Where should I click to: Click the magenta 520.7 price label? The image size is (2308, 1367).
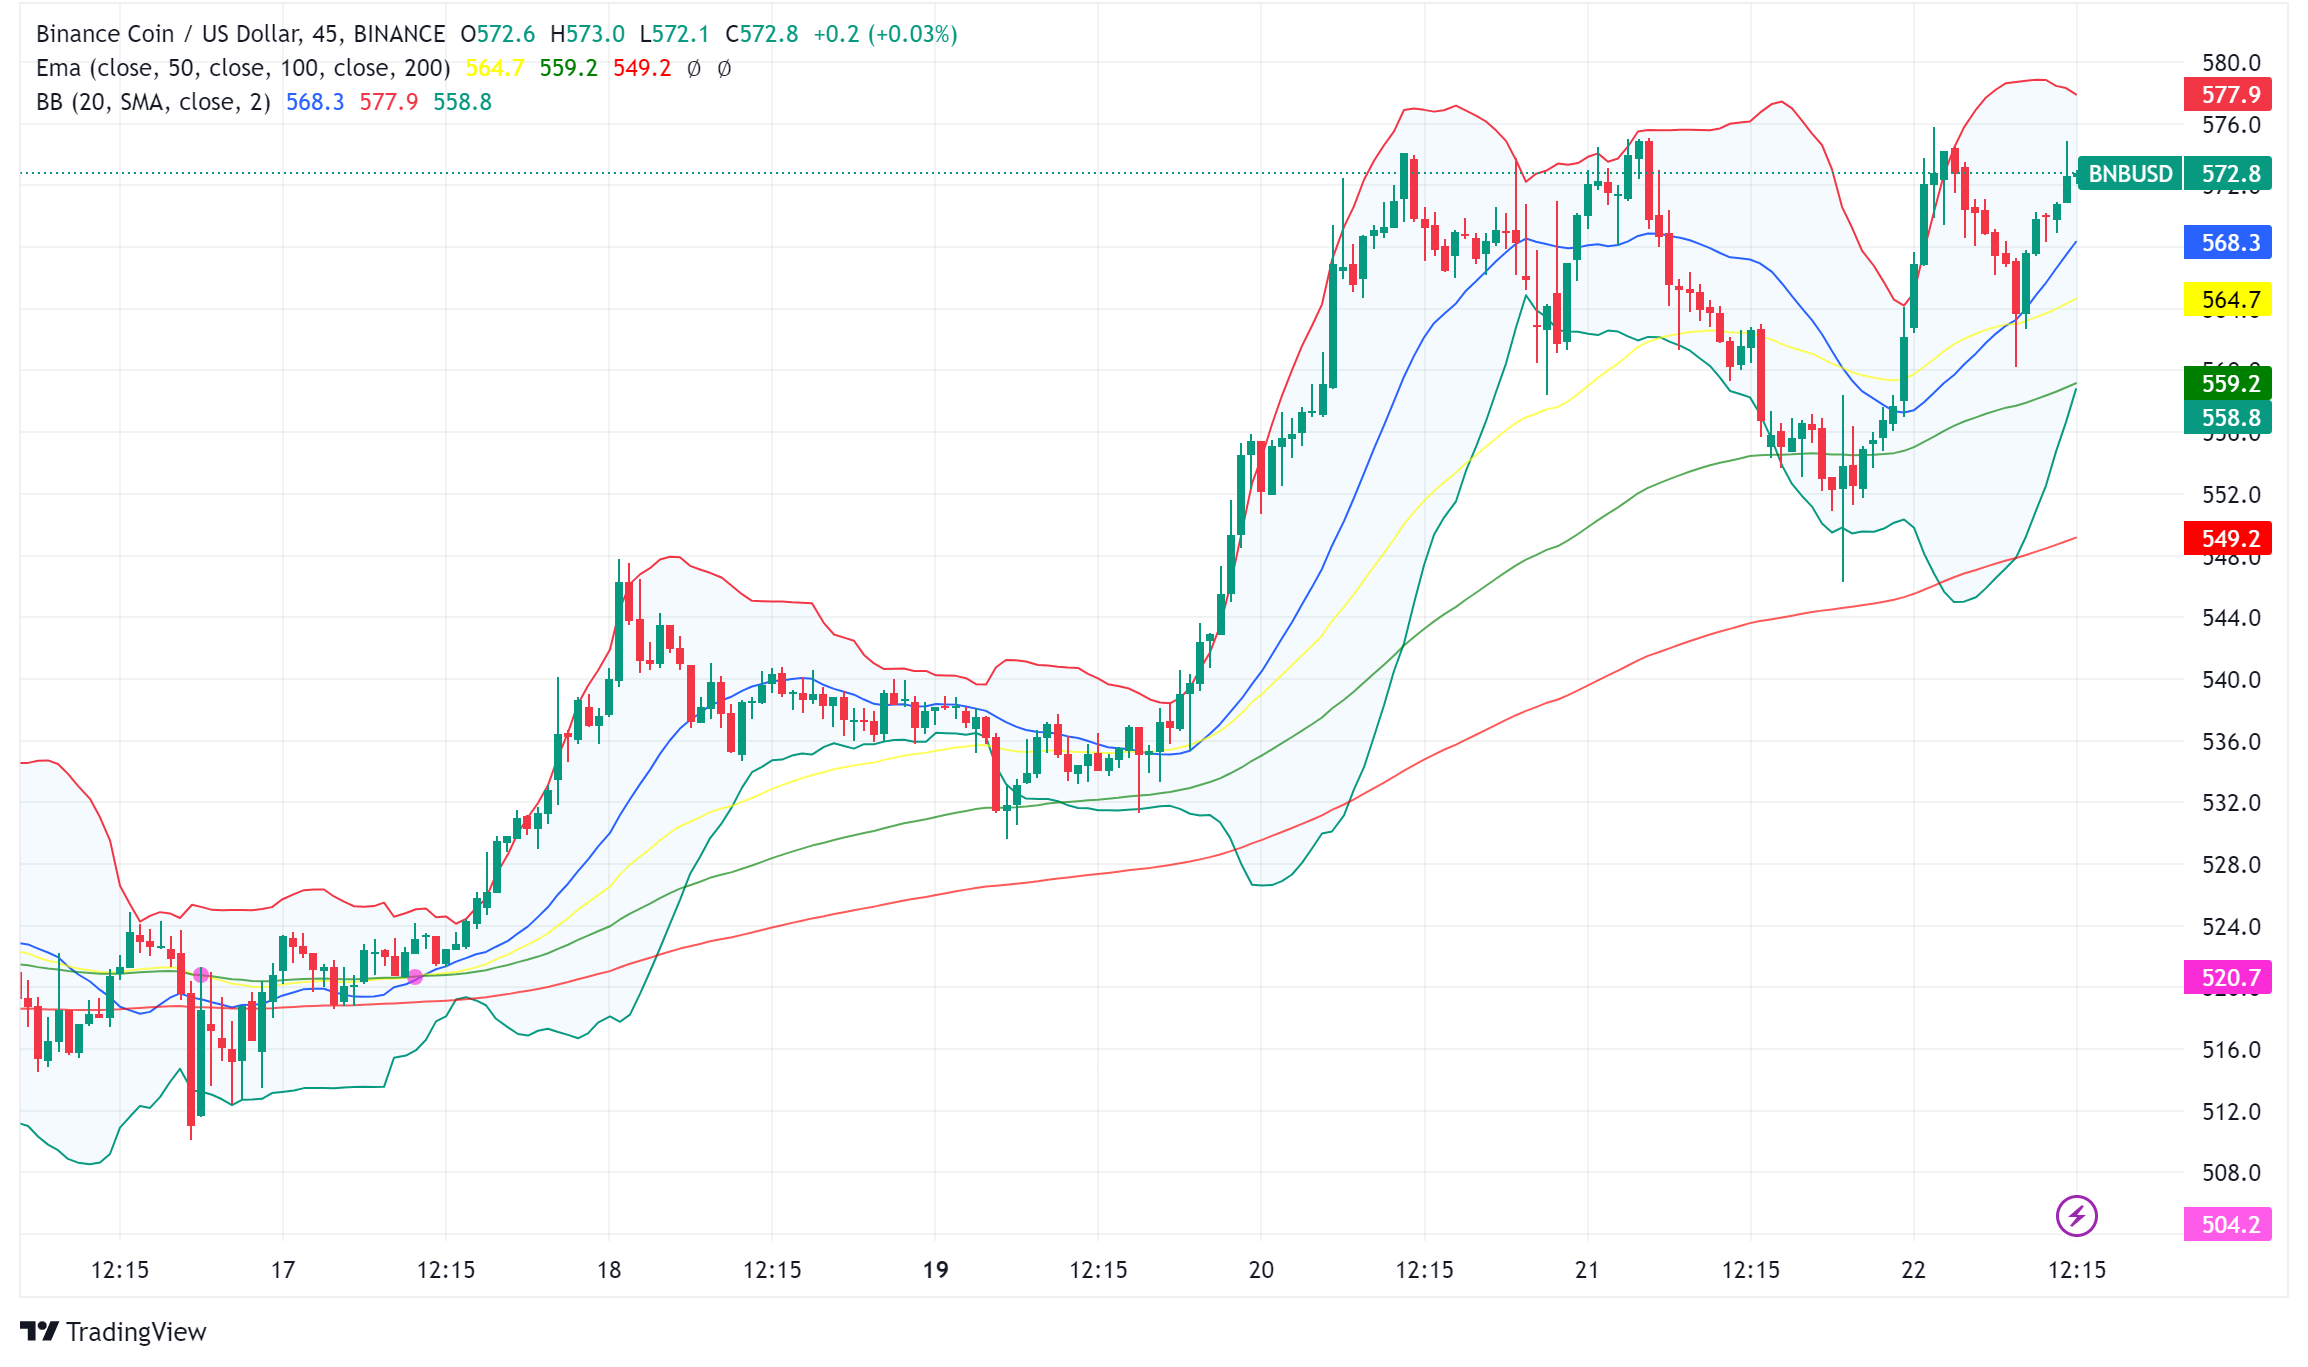pos(2229,977)
